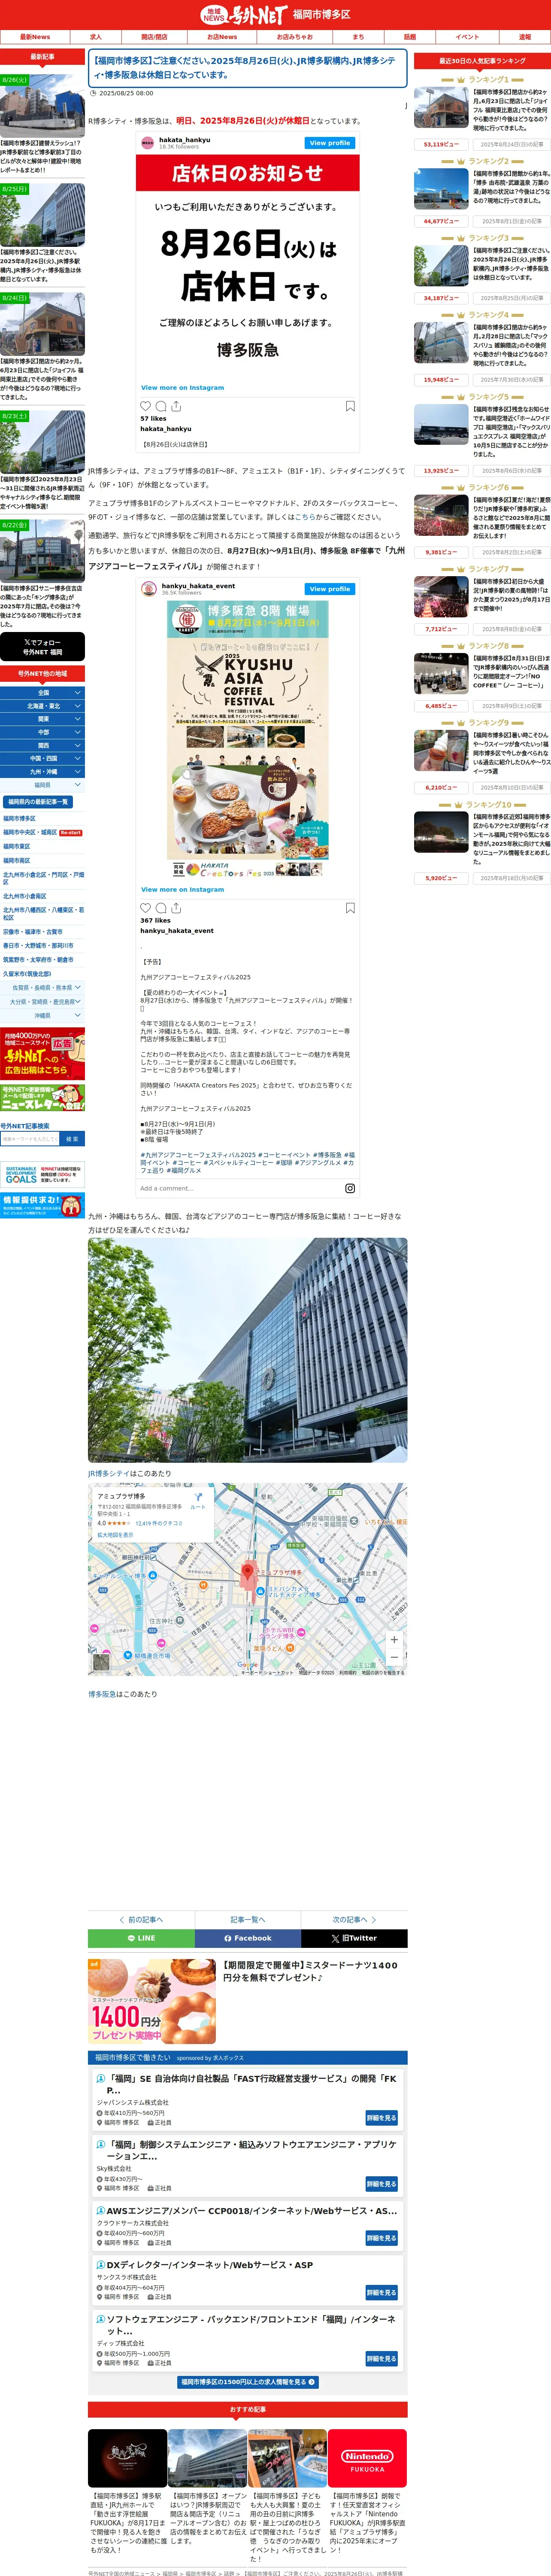Image resolution: width=551 pixels, height=2576 pixels.
Task: Collapse the 福岡県 prefecture expander
Action: [x=42, y=785]
